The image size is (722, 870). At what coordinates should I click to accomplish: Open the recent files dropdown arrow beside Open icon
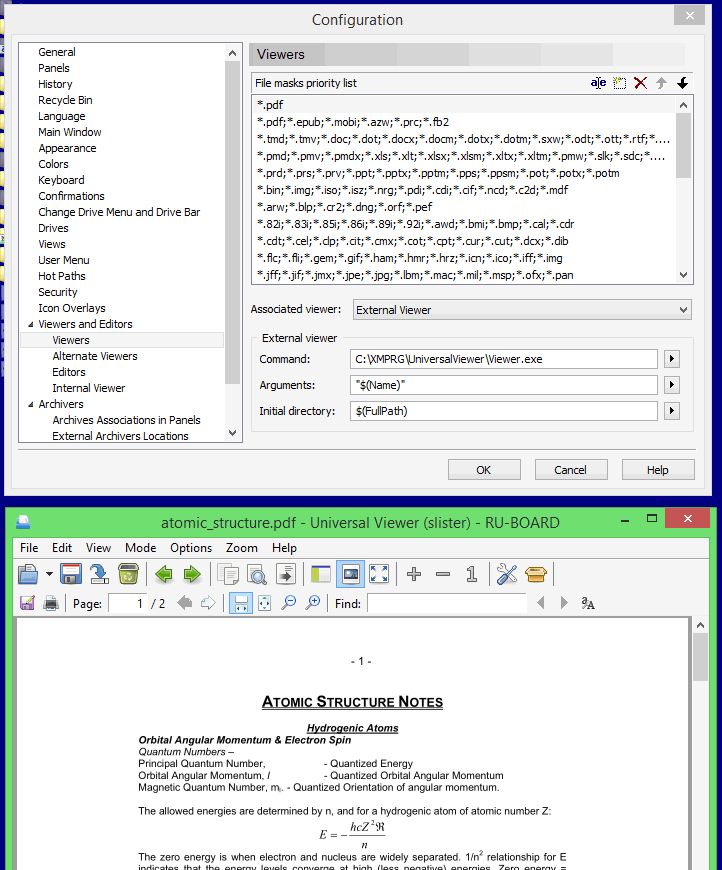49,574
